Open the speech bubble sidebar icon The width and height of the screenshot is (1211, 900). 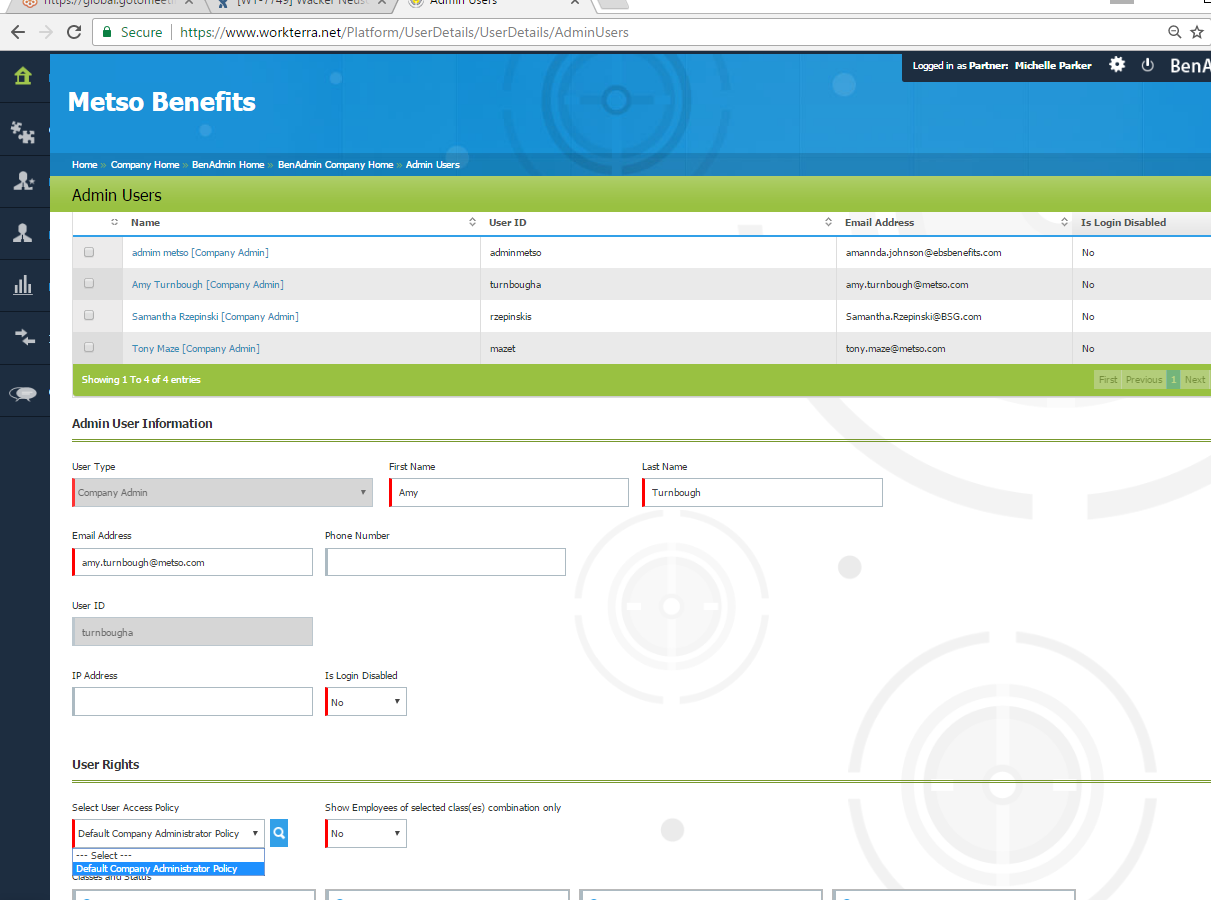[23, 393]
